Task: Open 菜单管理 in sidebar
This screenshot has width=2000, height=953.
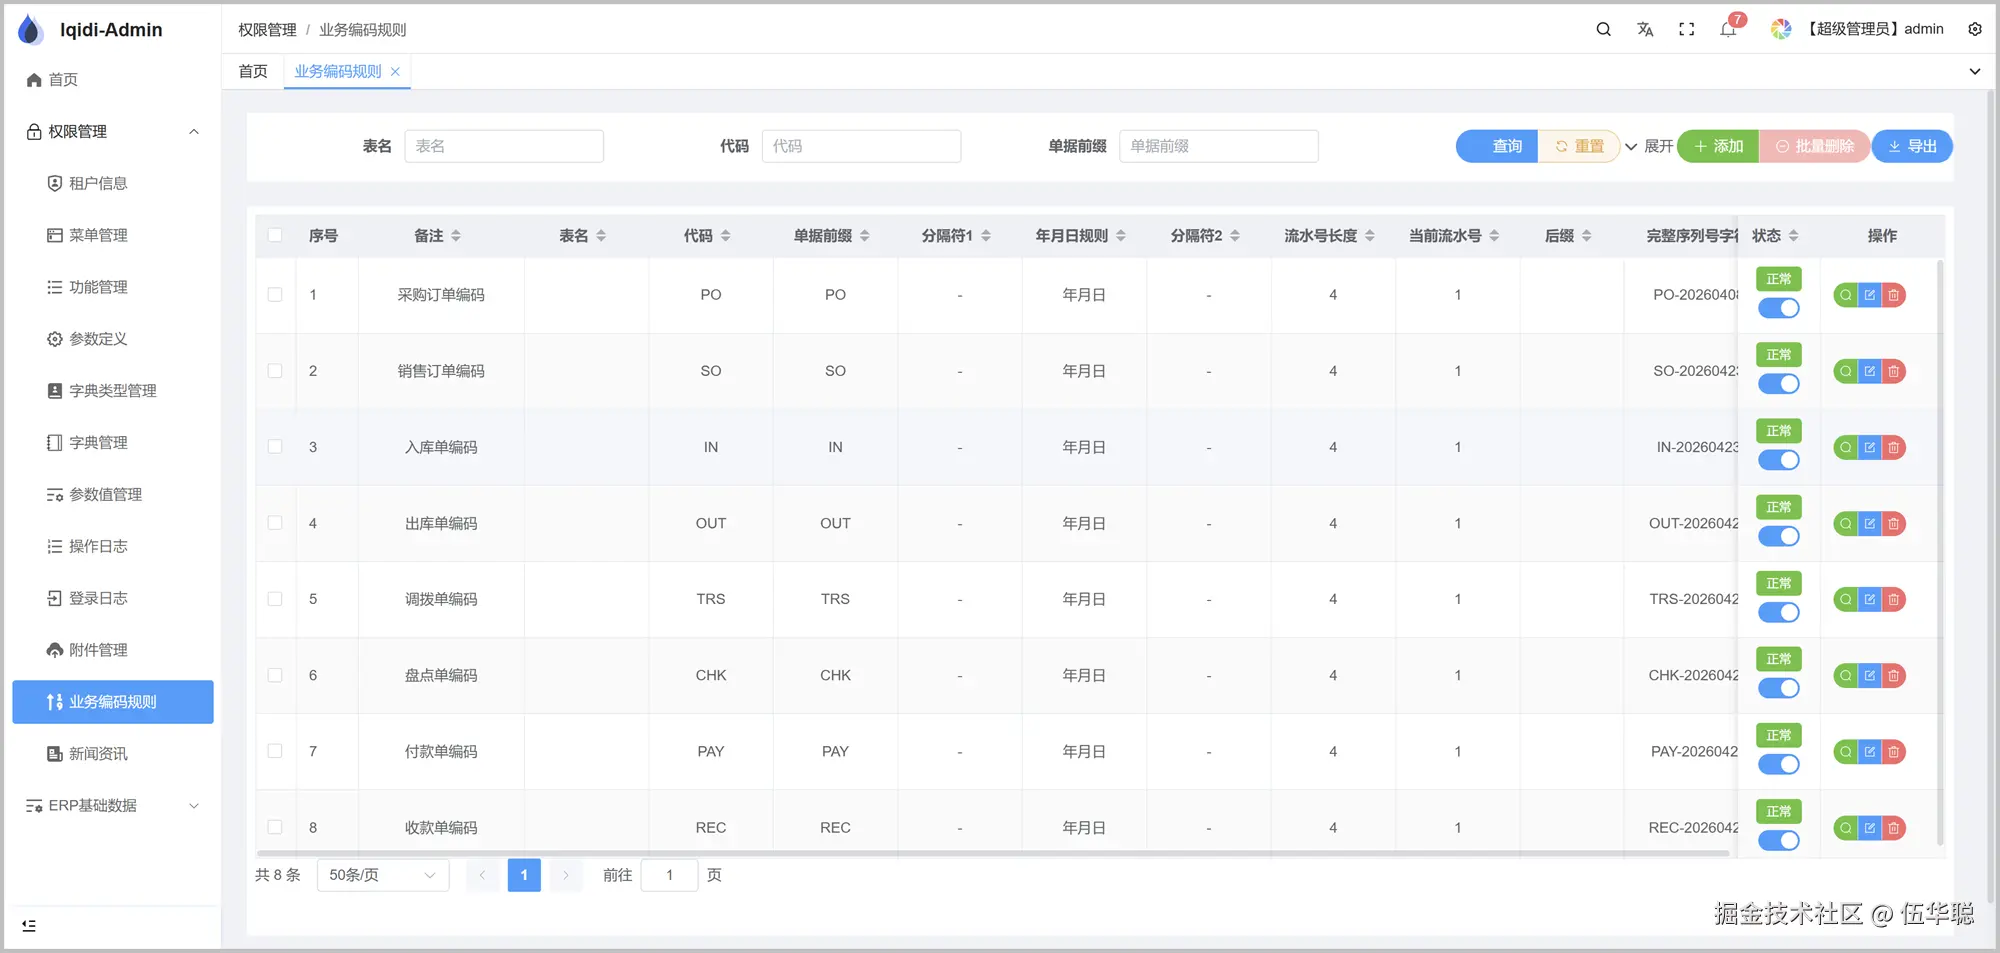Action: coord(113,235)
